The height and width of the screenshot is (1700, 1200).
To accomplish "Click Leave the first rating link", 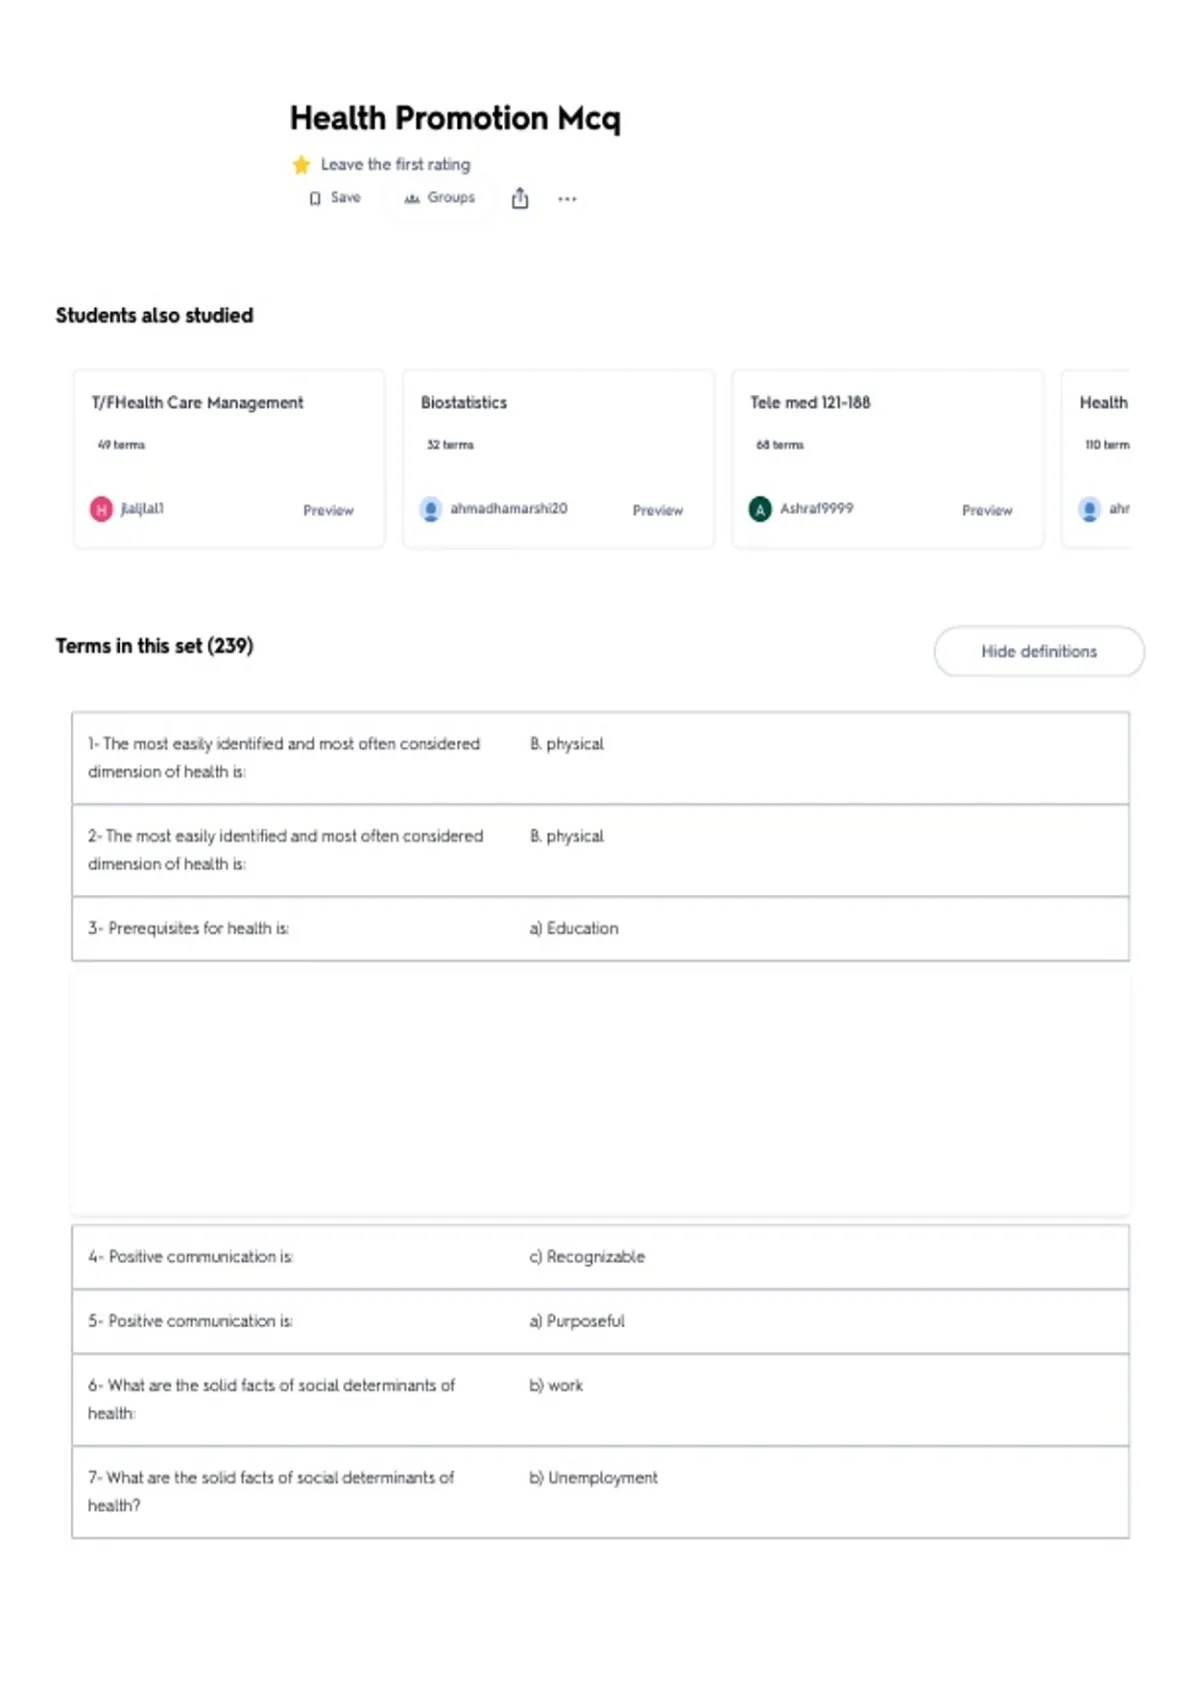I will [395, 164].
